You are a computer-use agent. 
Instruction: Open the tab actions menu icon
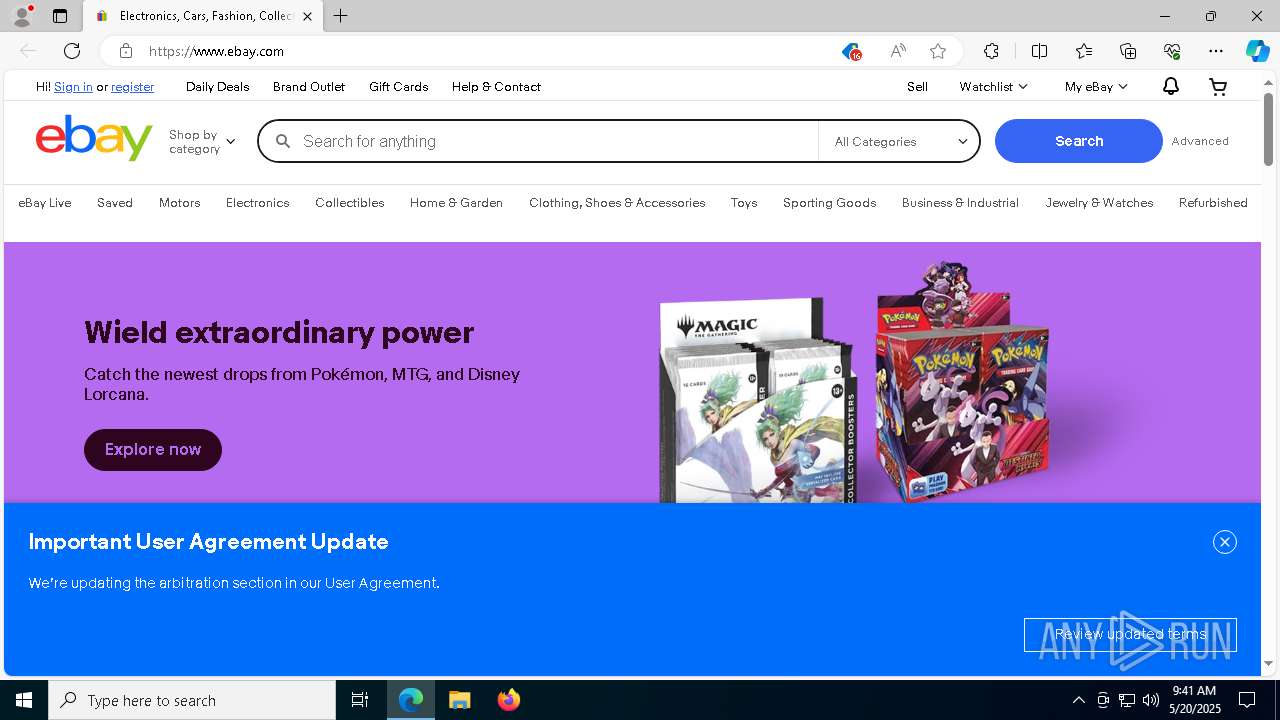click(60, 16)
